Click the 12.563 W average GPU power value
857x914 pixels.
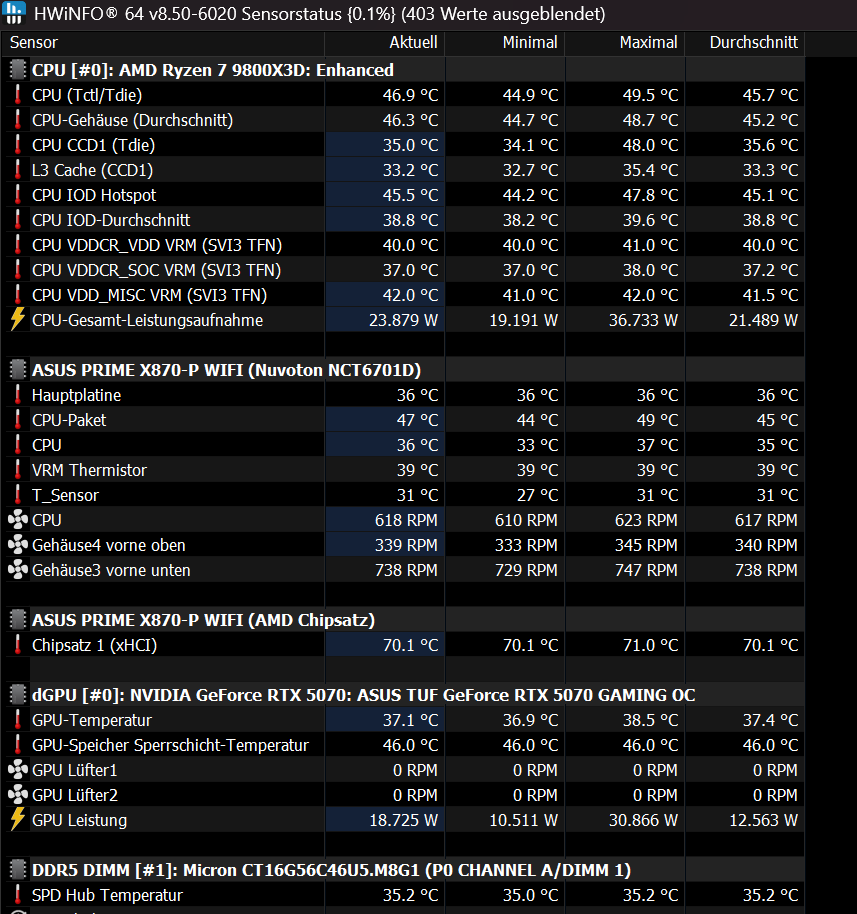763,820
